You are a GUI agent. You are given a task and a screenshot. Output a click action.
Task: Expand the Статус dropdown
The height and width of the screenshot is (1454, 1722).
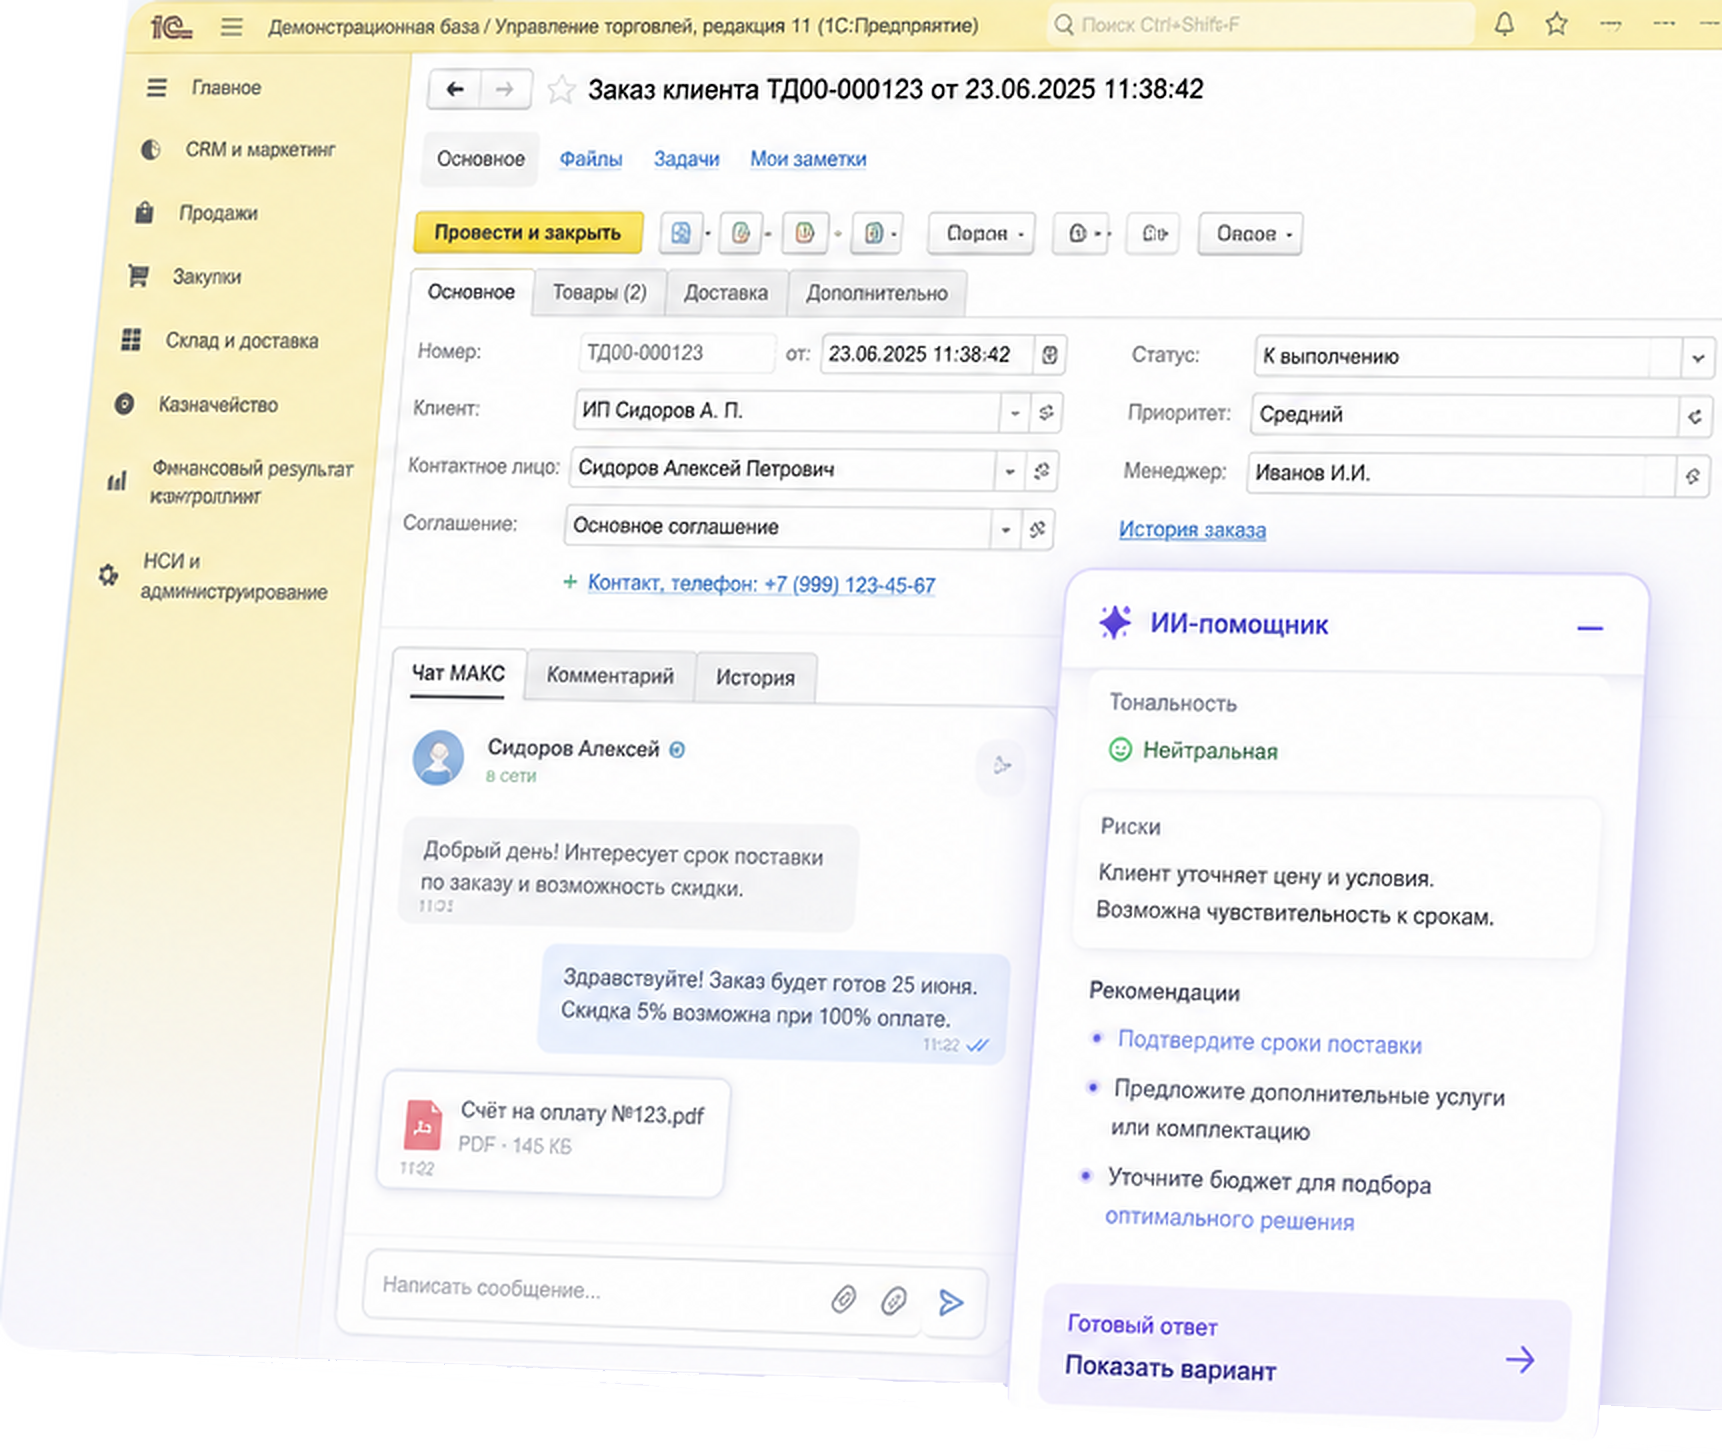point(1698,358)
